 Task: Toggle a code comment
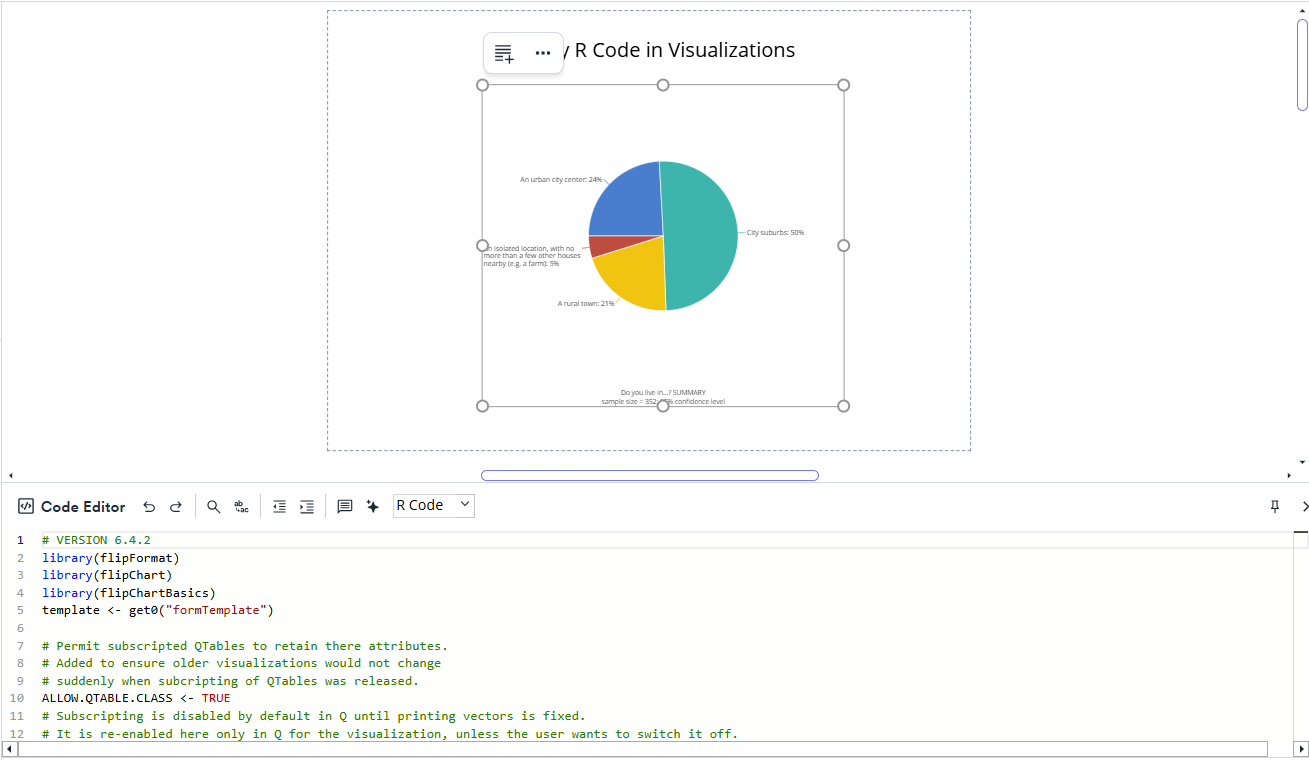tap(344, 506)
